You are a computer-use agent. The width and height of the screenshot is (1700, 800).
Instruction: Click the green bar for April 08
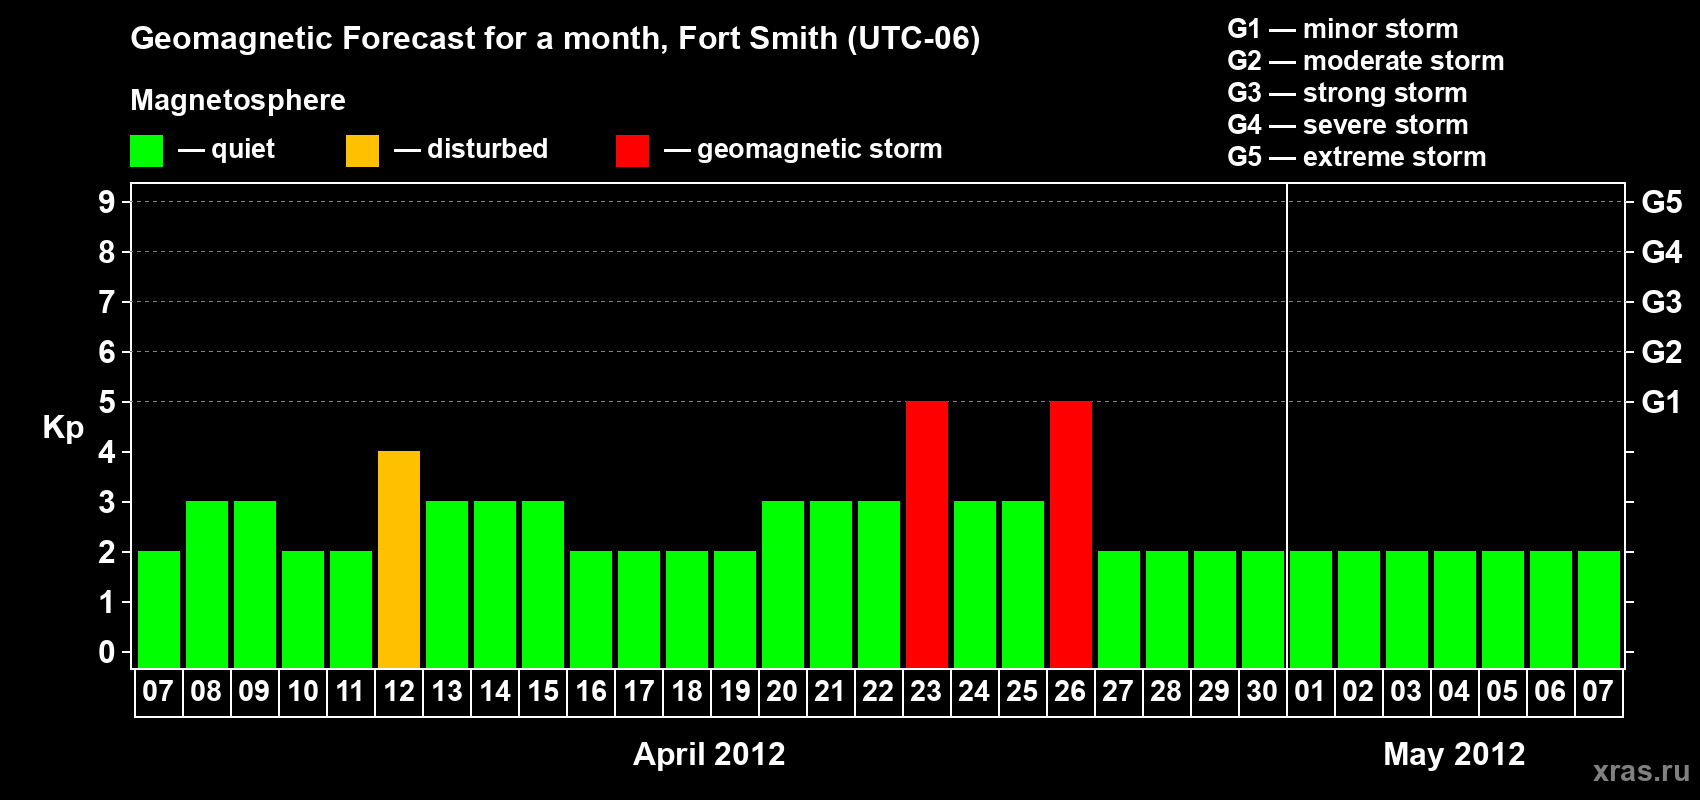pos(207,585)
